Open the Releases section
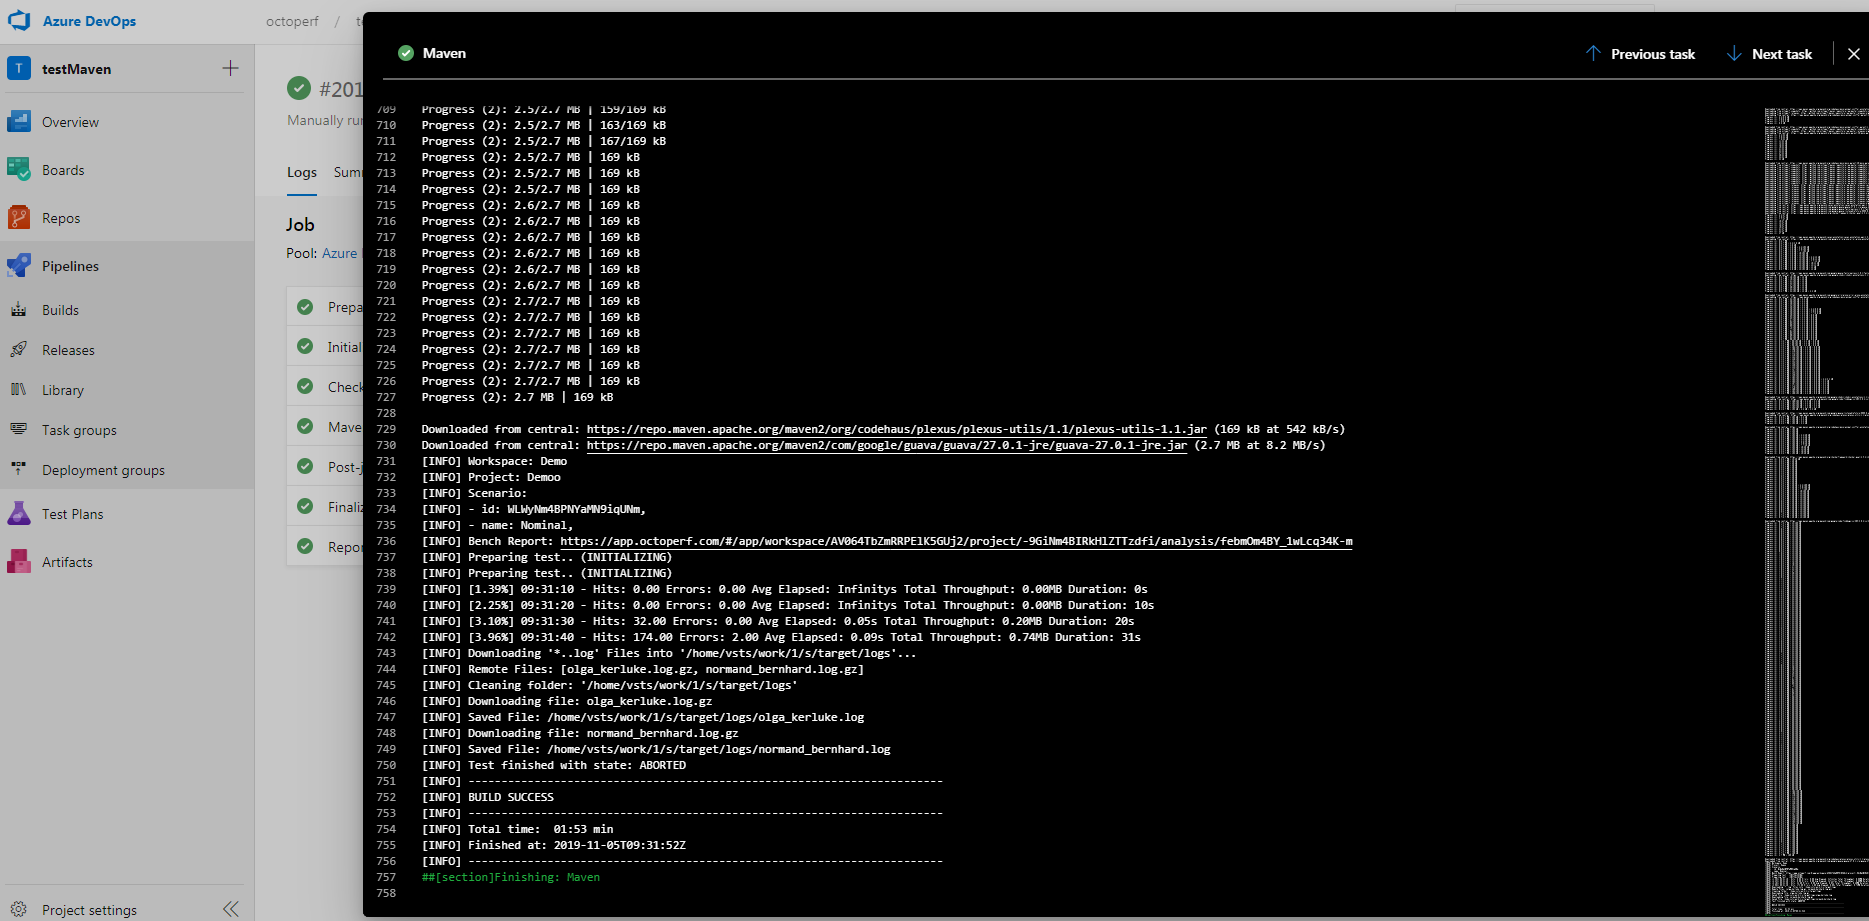The height and width of the screenshot is (921, 1869). 67,349
